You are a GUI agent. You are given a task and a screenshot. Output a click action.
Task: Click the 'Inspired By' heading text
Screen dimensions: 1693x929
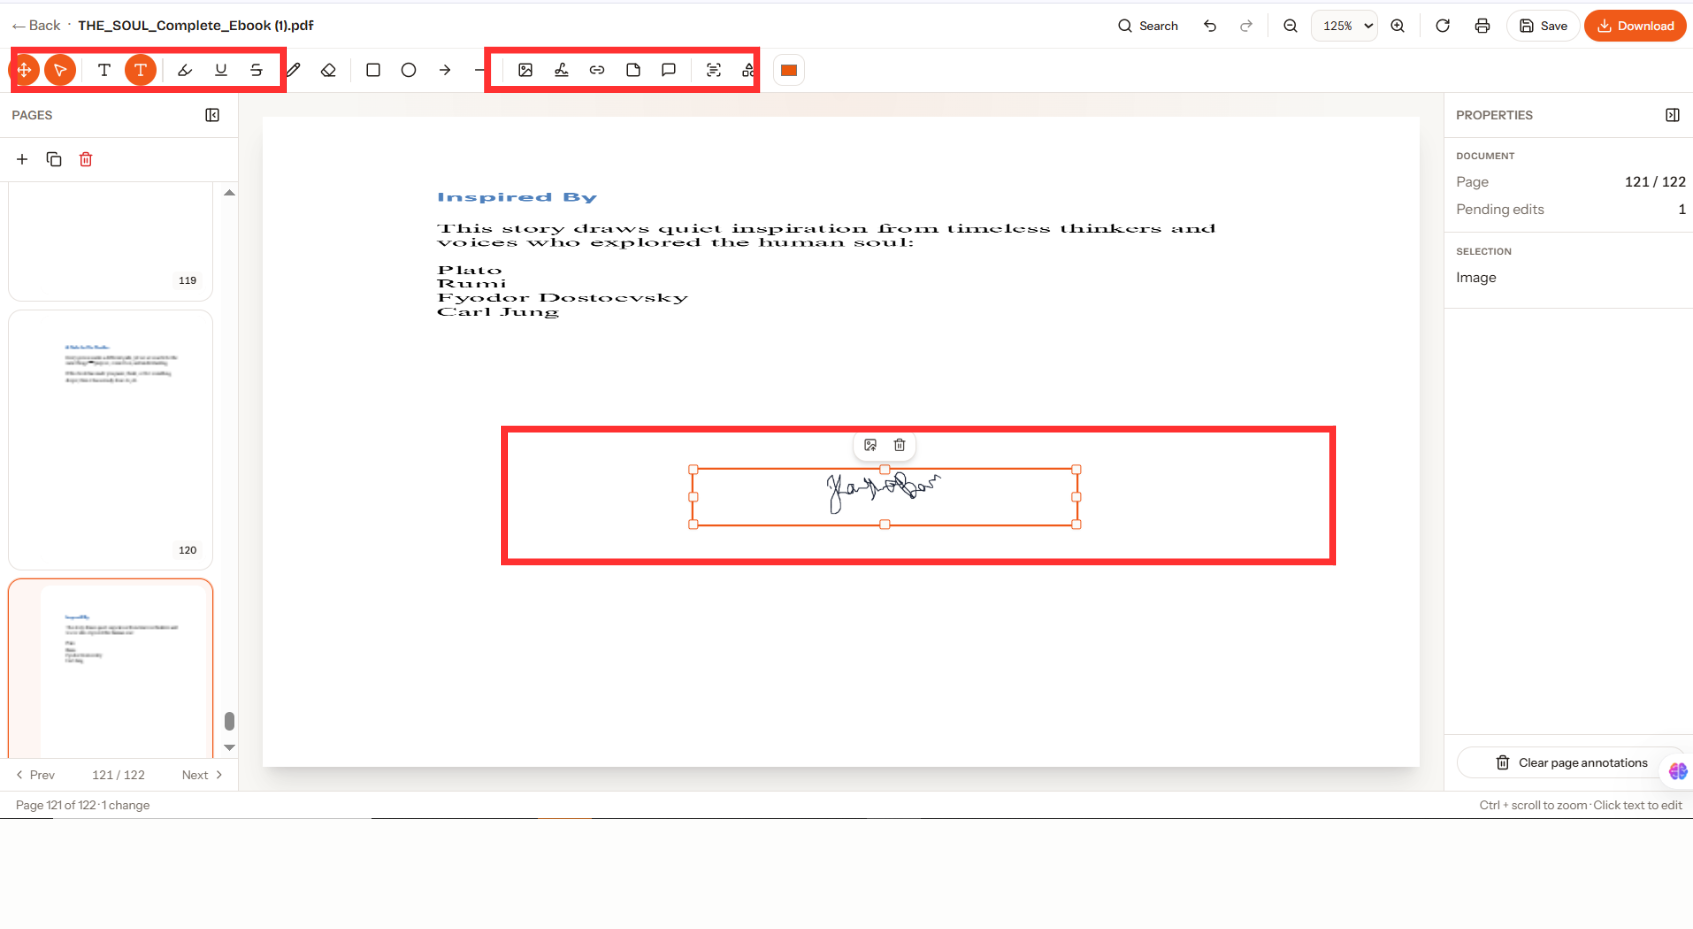coord(517,197)
